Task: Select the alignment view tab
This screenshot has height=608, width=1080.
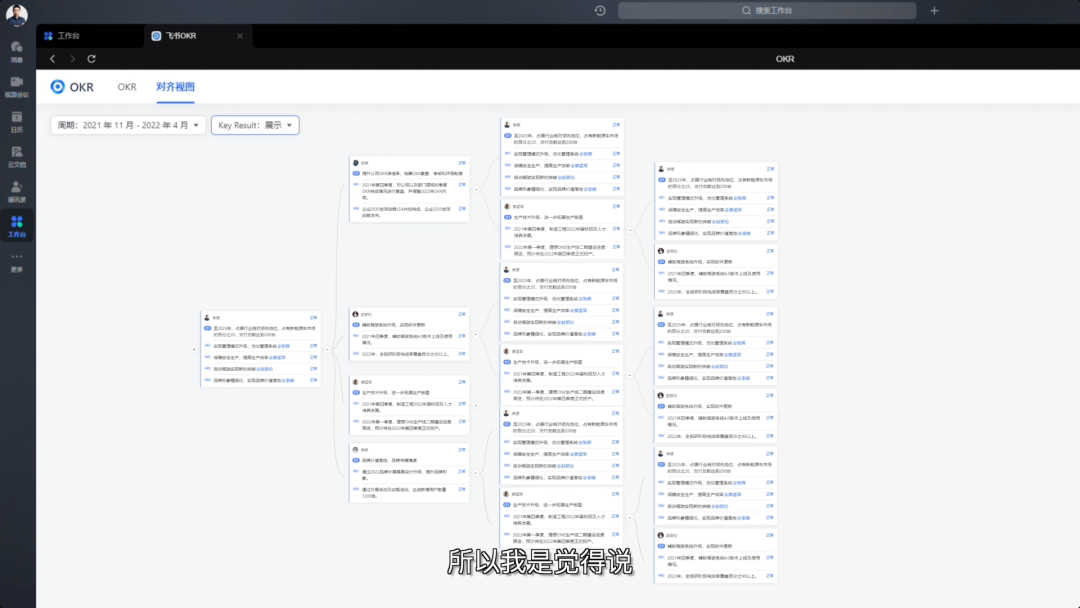Action: point(175,87)
